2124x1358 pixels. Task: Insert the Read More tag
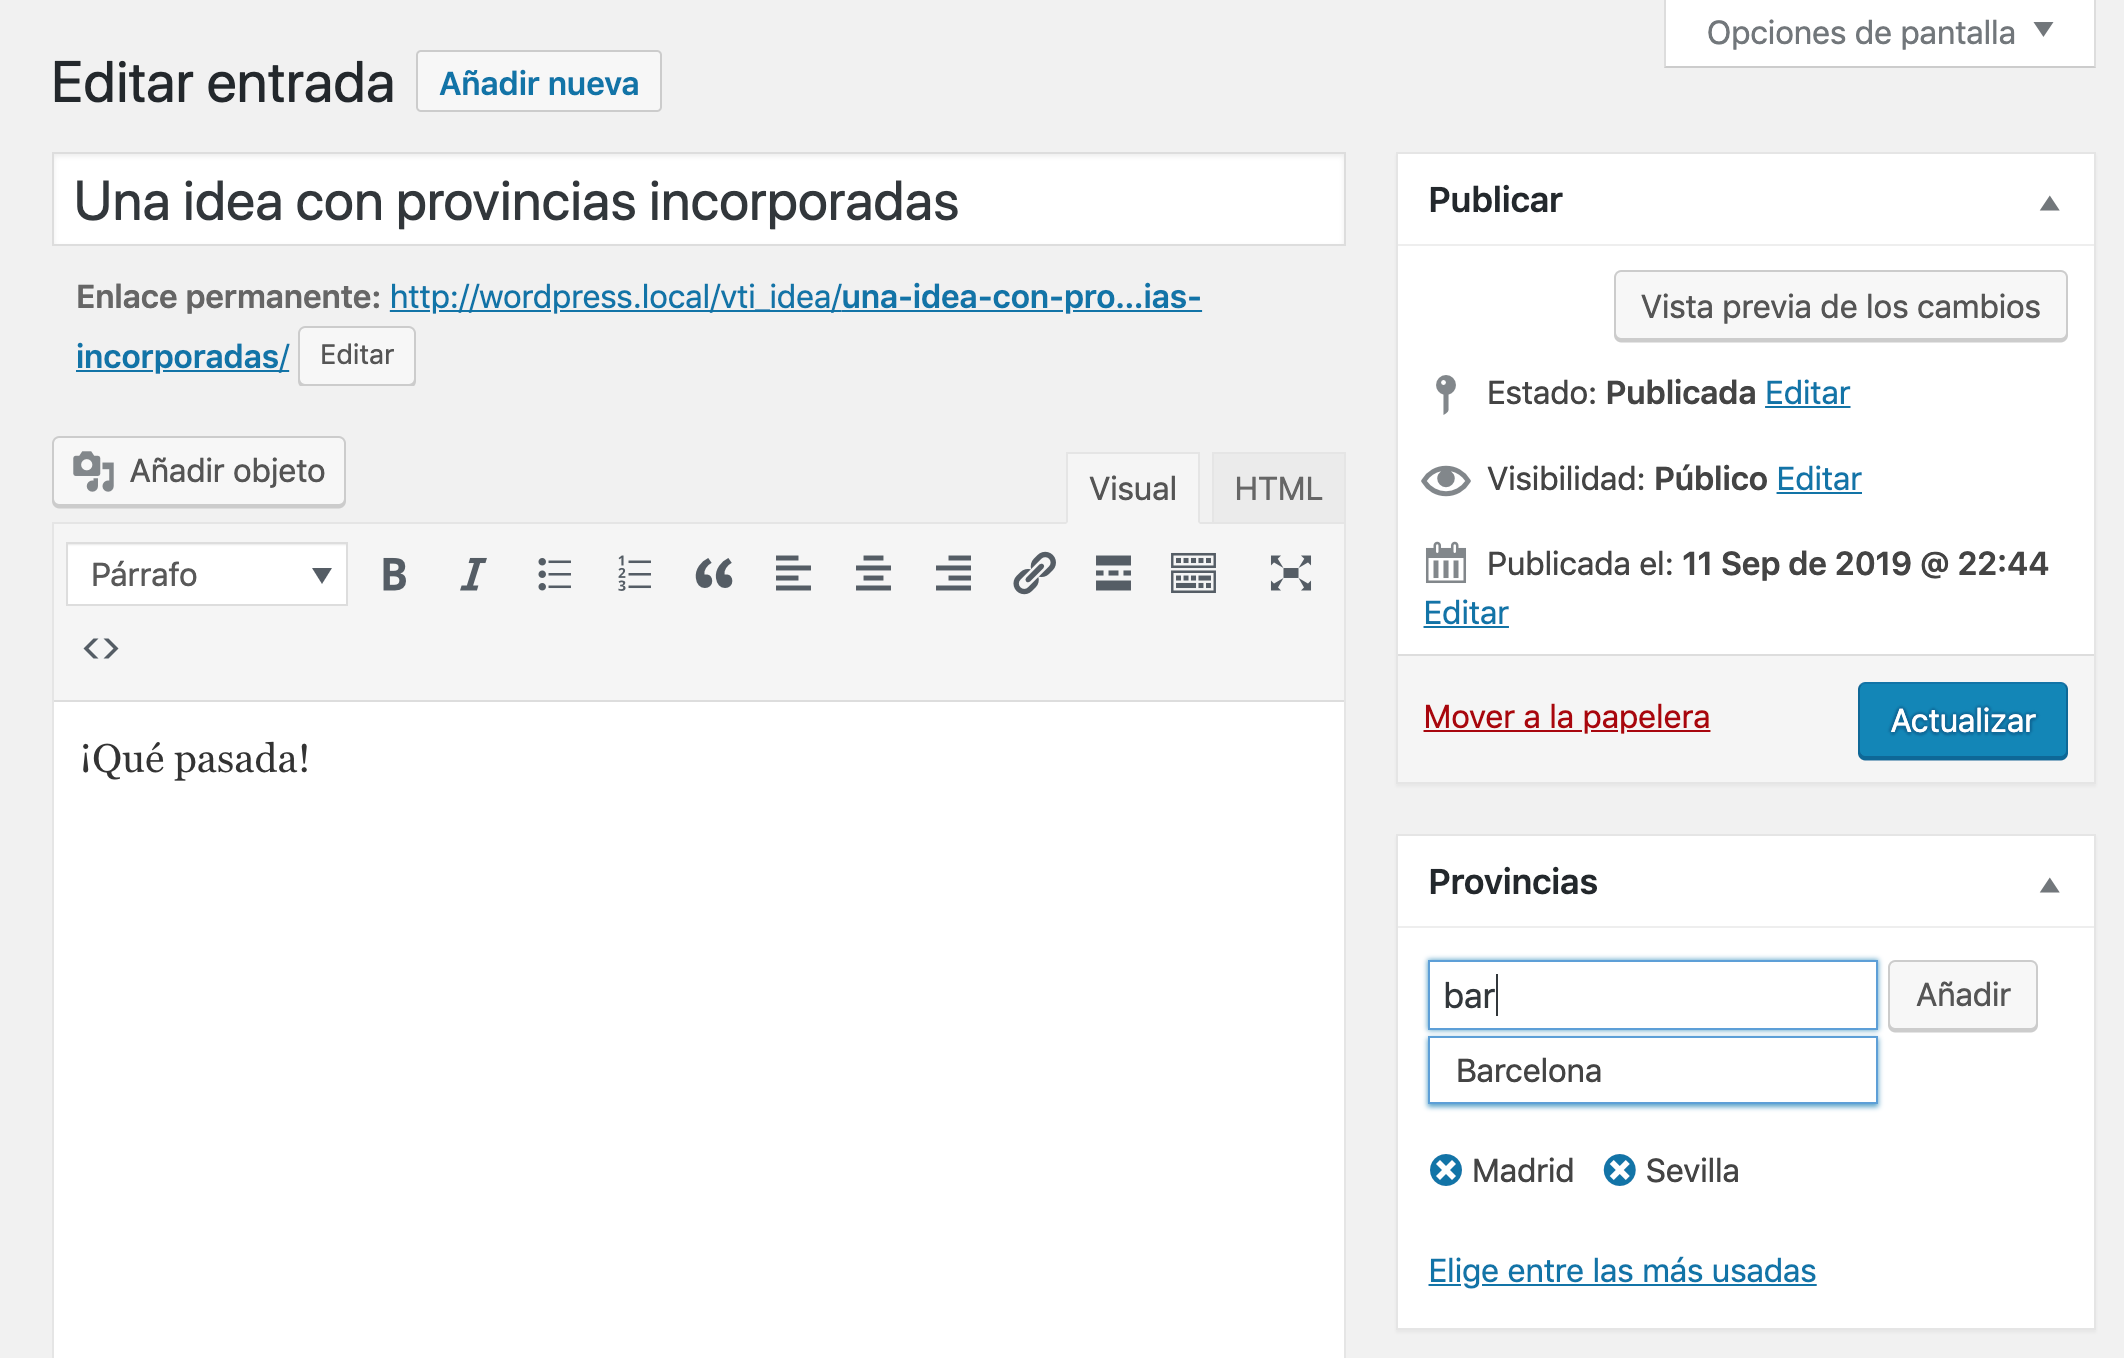click(1113, 575)
